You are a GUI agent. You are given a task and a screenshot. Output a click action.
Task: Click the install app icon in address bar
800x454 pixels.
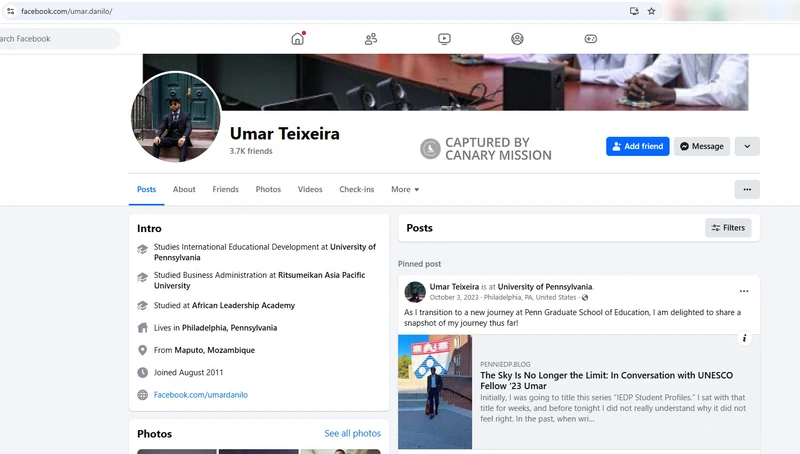pyautogui.click(x=634, y=11)
